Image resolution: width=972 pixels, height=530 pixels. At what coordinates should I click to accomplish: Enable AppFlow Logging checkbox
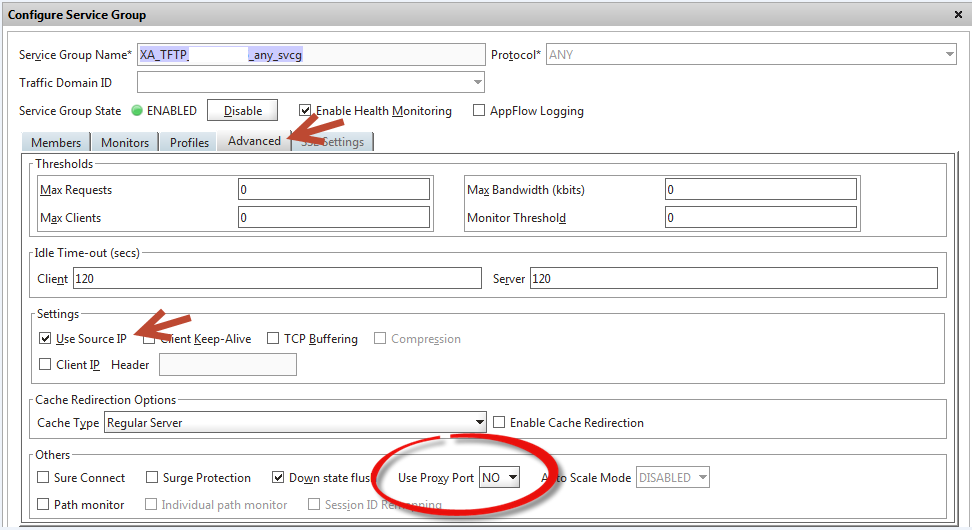pos(479,111)
